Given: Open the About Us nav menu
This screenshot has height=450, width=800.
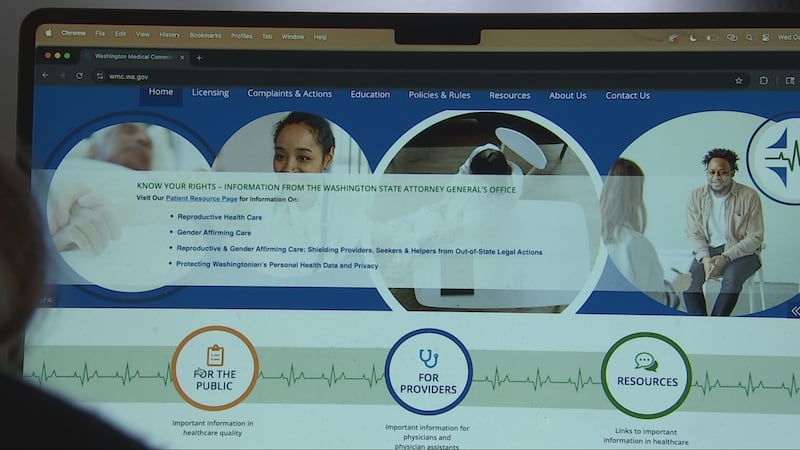Looking at the screenshot, I should 567,95.
